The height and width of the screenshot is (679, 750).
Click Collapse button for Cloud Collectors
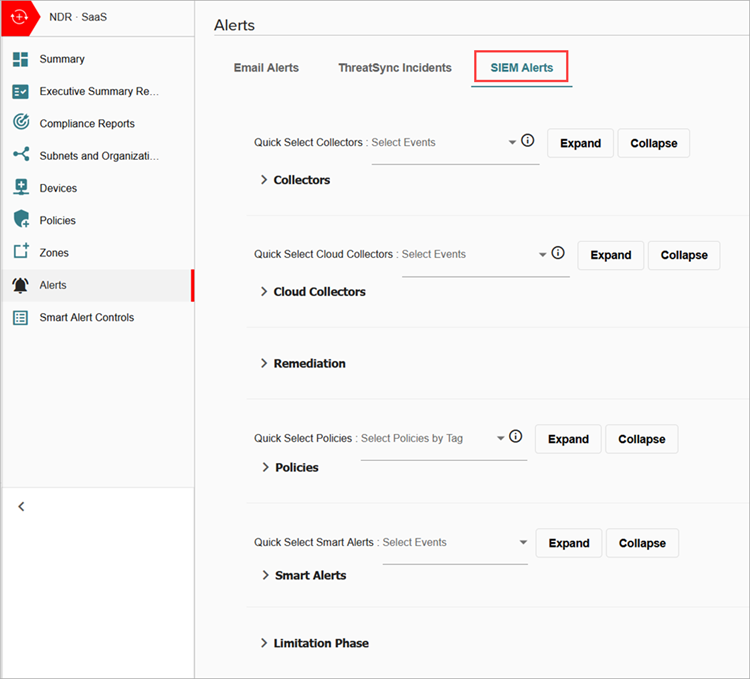(x=684, y=255)
